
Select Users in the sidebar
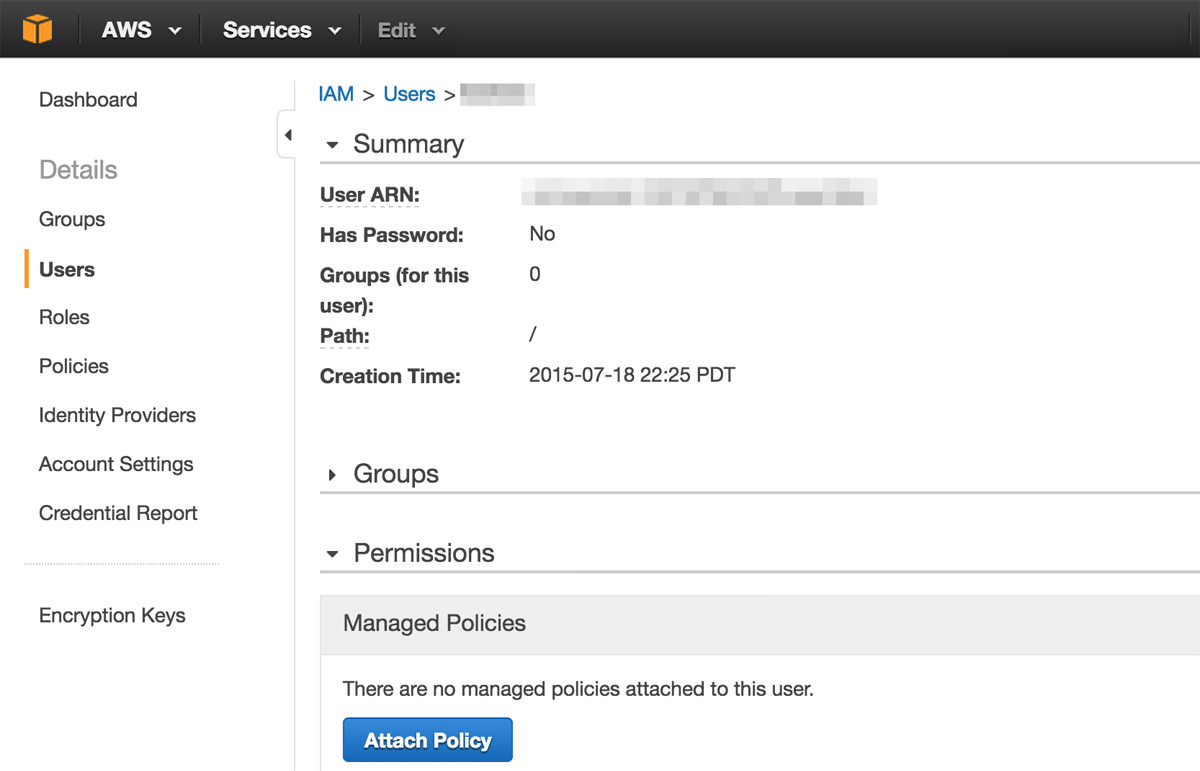(x=67, y=270)
